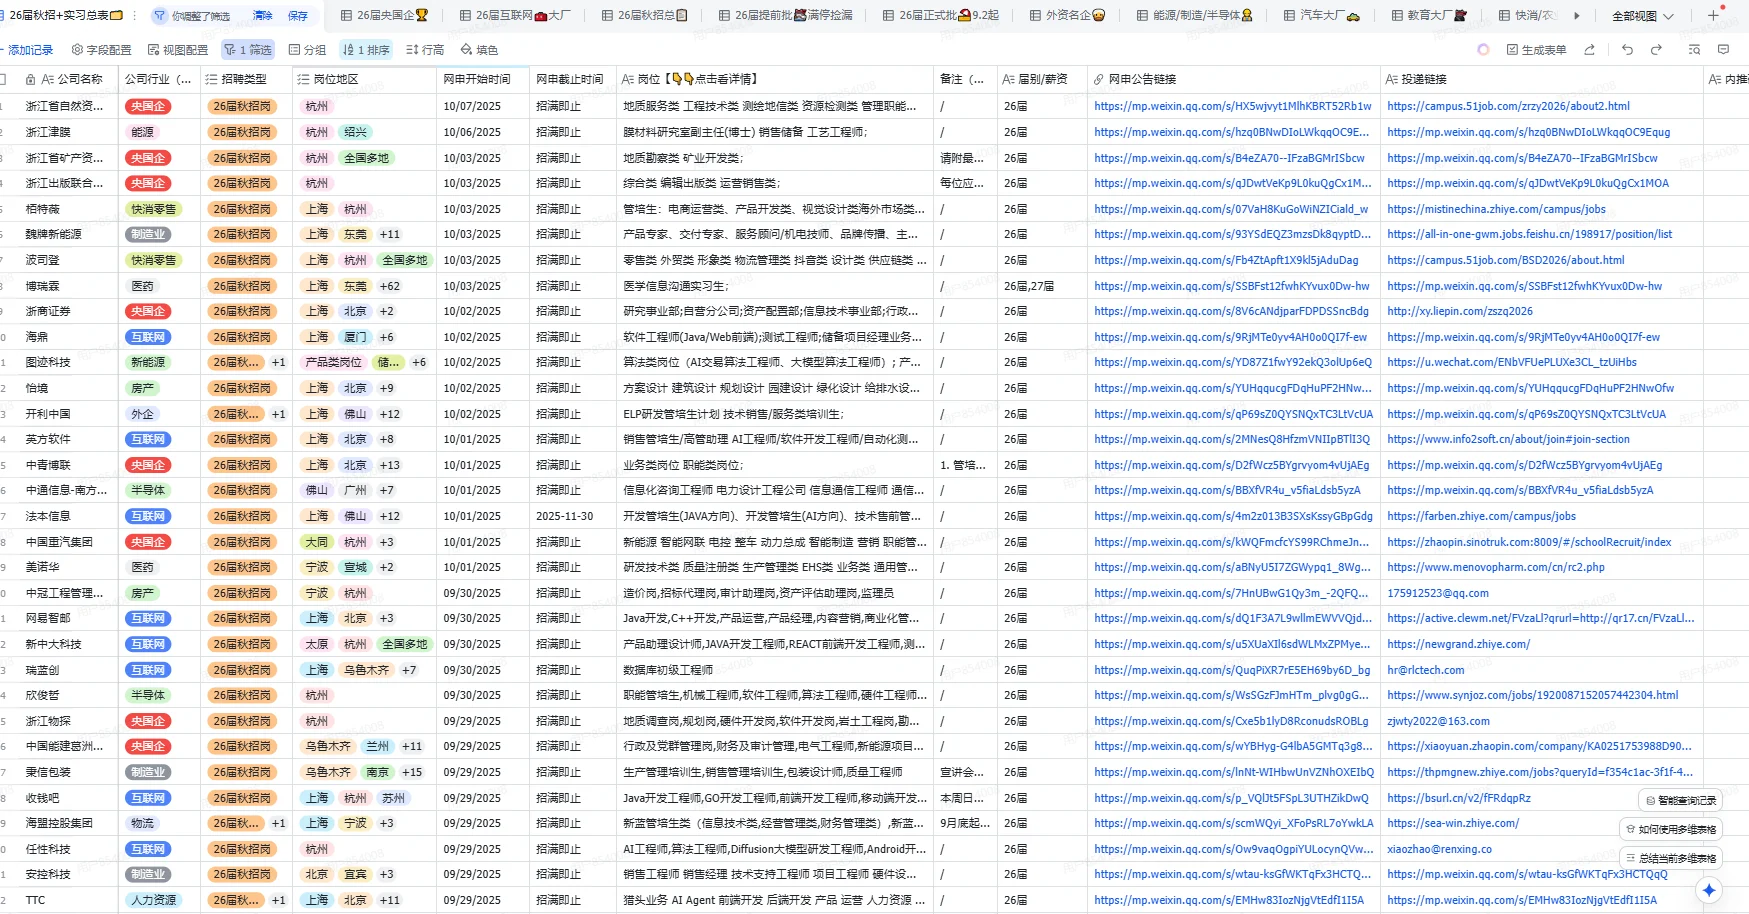Open the find records search icon
This screenshot has height=914, width=1749.
pos(1694,50)
